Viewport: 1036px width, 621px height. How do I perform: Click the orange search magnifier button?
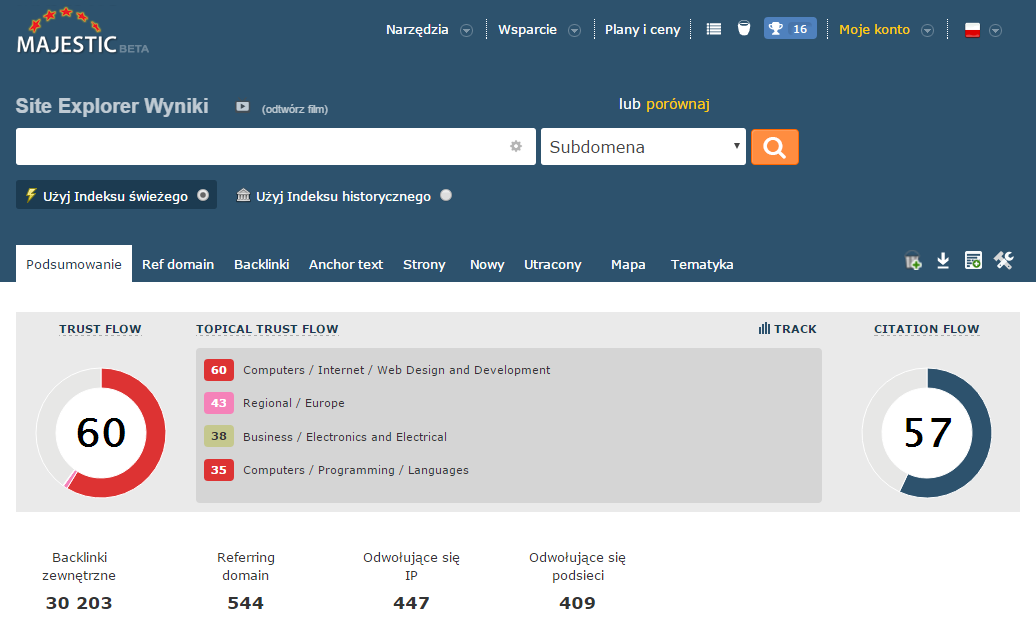(x=774, y=147)
